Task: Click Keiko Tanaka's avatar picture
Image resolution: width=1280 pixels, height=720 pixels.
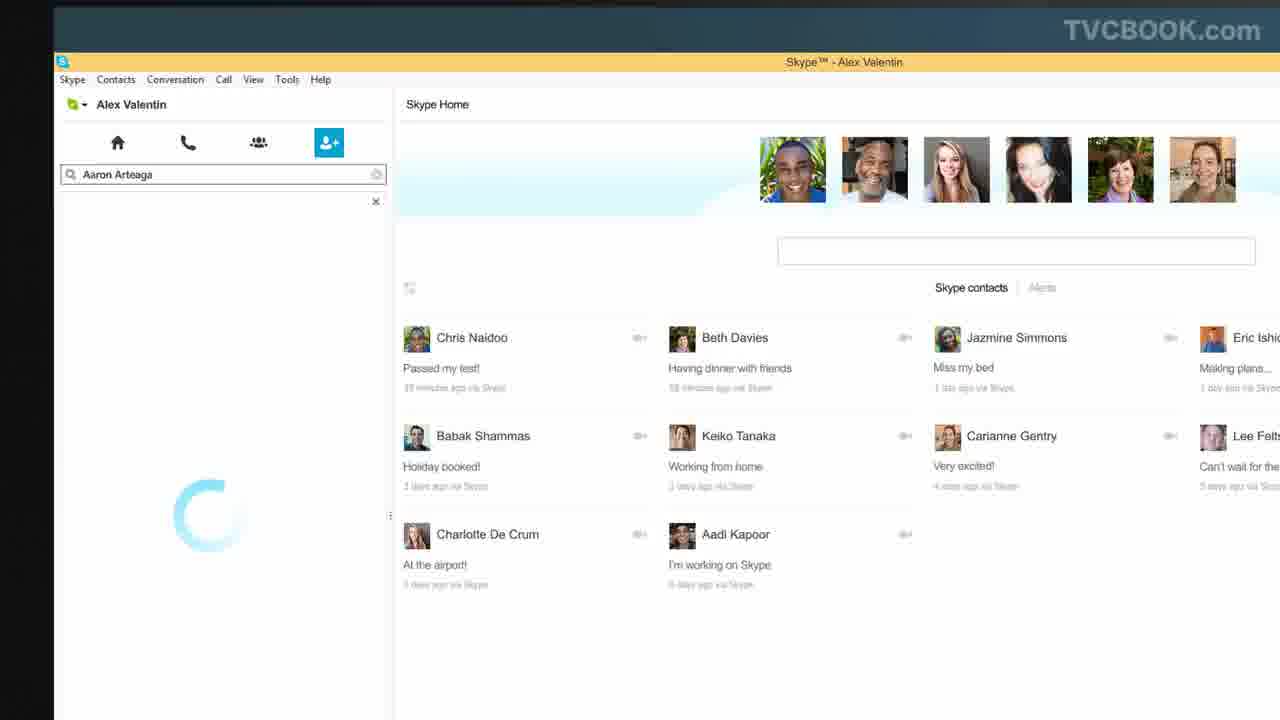Action: pyautogui.click(x=682, y=437)
